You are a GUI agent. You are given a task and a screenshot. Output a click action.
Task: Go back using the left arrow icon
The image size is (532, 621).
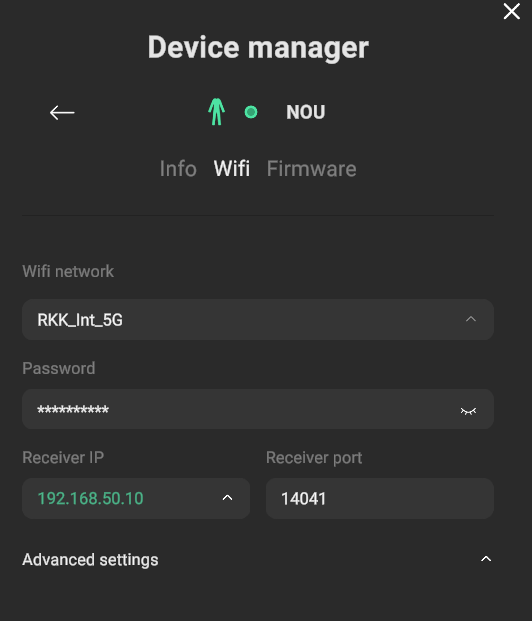coord(62,112)
